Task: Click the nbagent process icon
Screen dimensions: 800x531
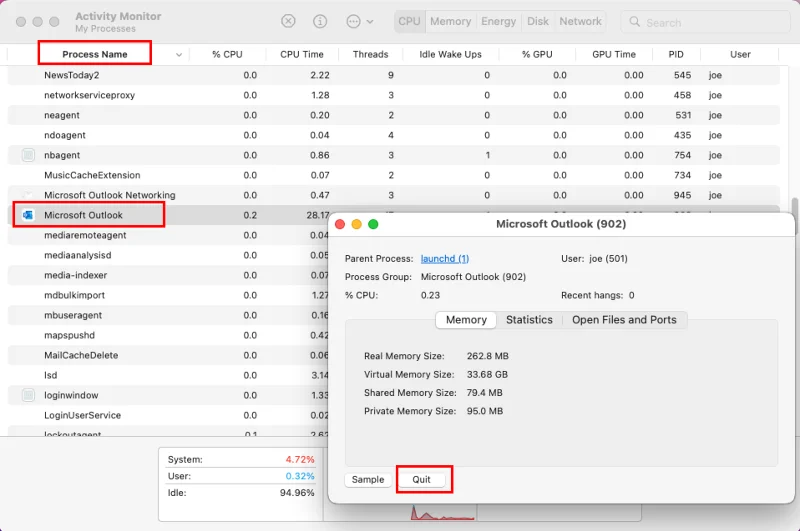Action: (28, 155)
